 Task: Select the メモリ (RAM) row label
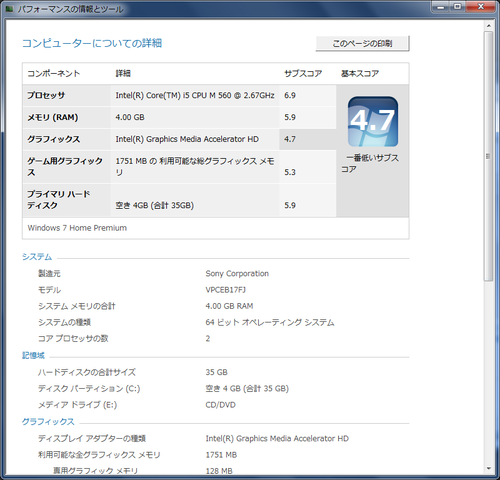point(53,117)
